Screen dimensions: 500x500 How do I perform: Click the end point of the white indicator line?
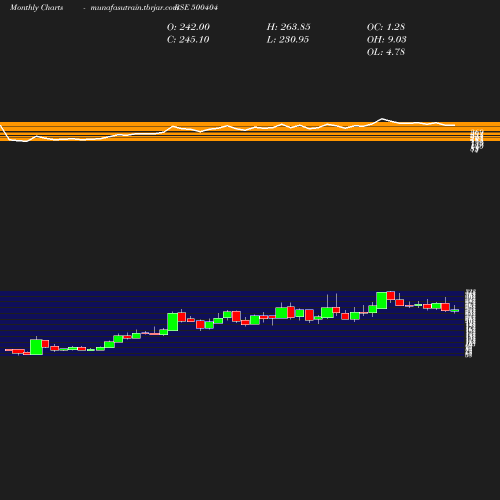[x=455, y=125]
